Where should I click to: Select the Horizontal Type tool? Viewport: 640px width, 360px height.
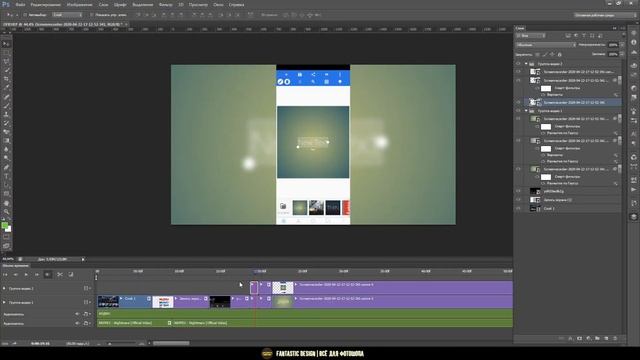(x=6, y=176)
